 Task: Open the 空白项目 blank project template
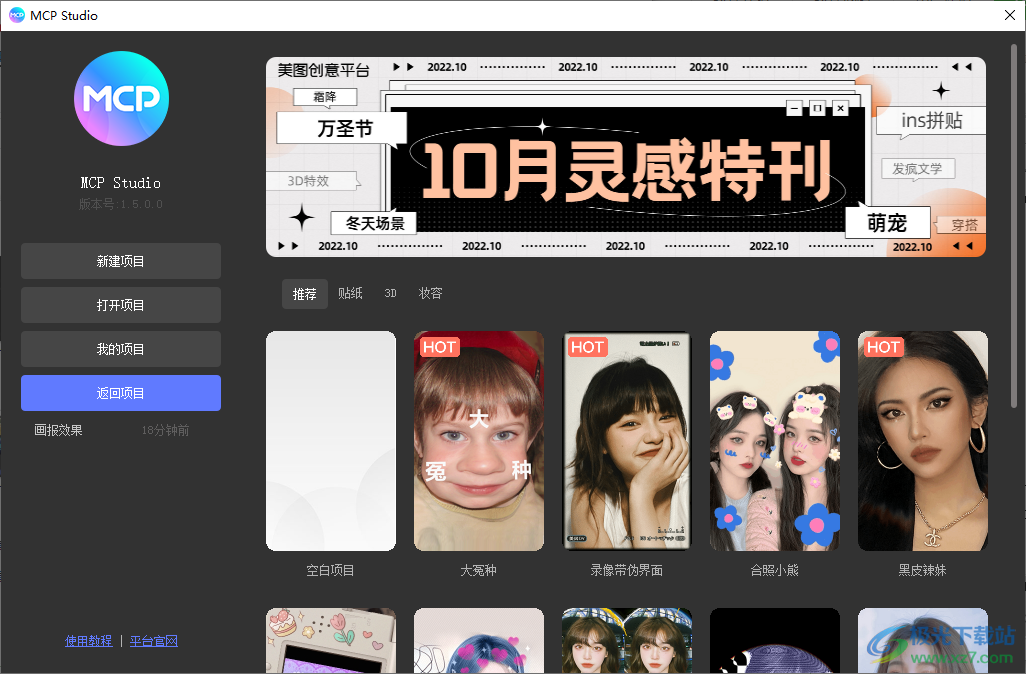(330, 441)
